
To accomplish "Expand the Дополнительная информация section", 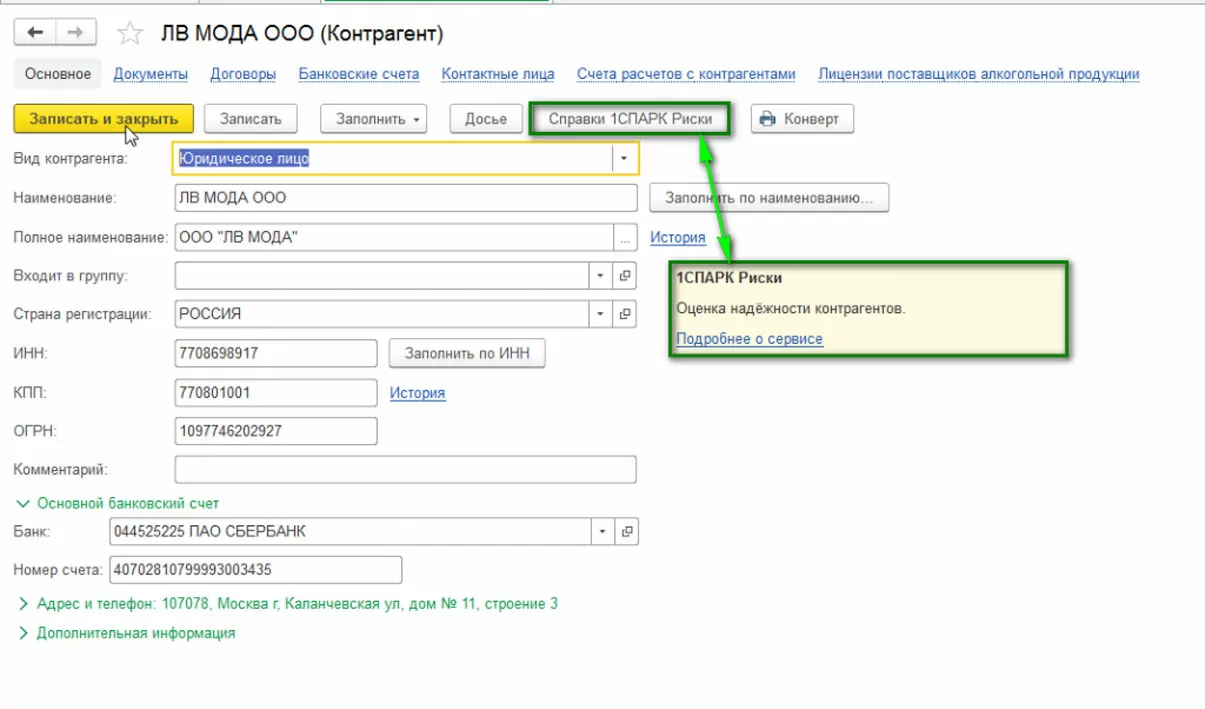I will point(24,633).
